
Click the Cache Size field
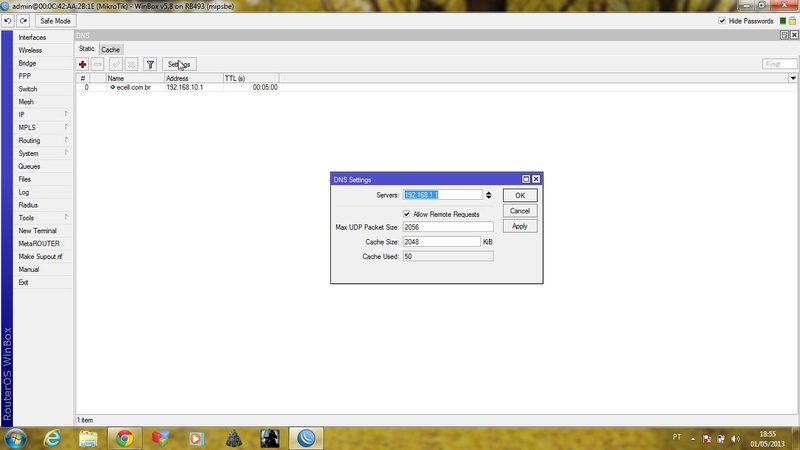click(x=441, y=242)
